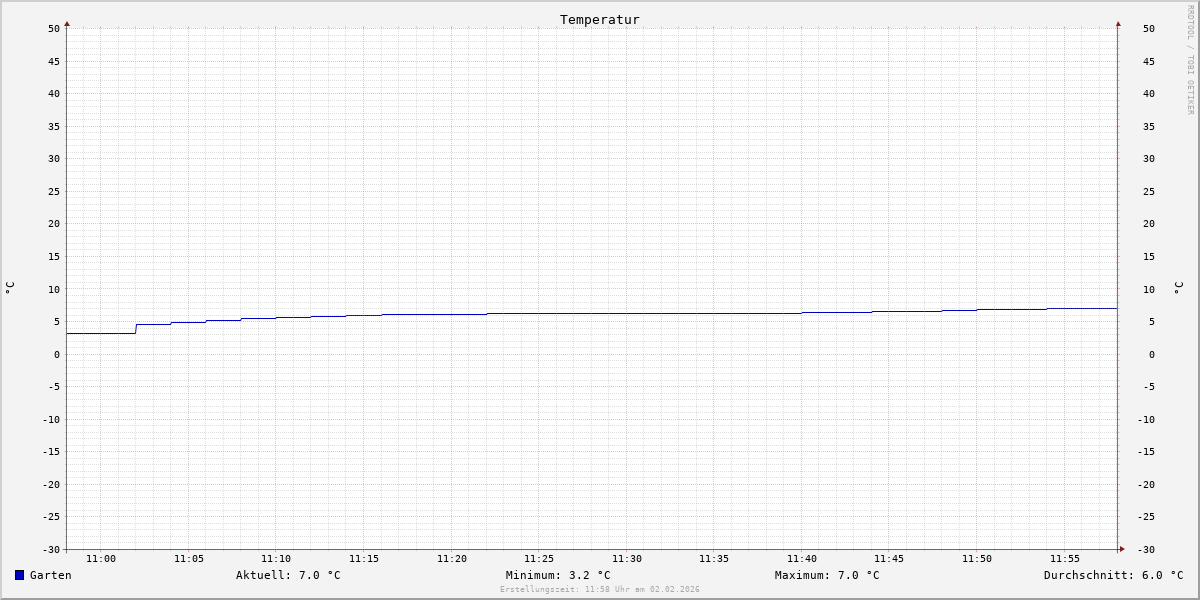Click the 11:15 time axis label
This screenshot has height=600, width=1200.
(364, 559)
